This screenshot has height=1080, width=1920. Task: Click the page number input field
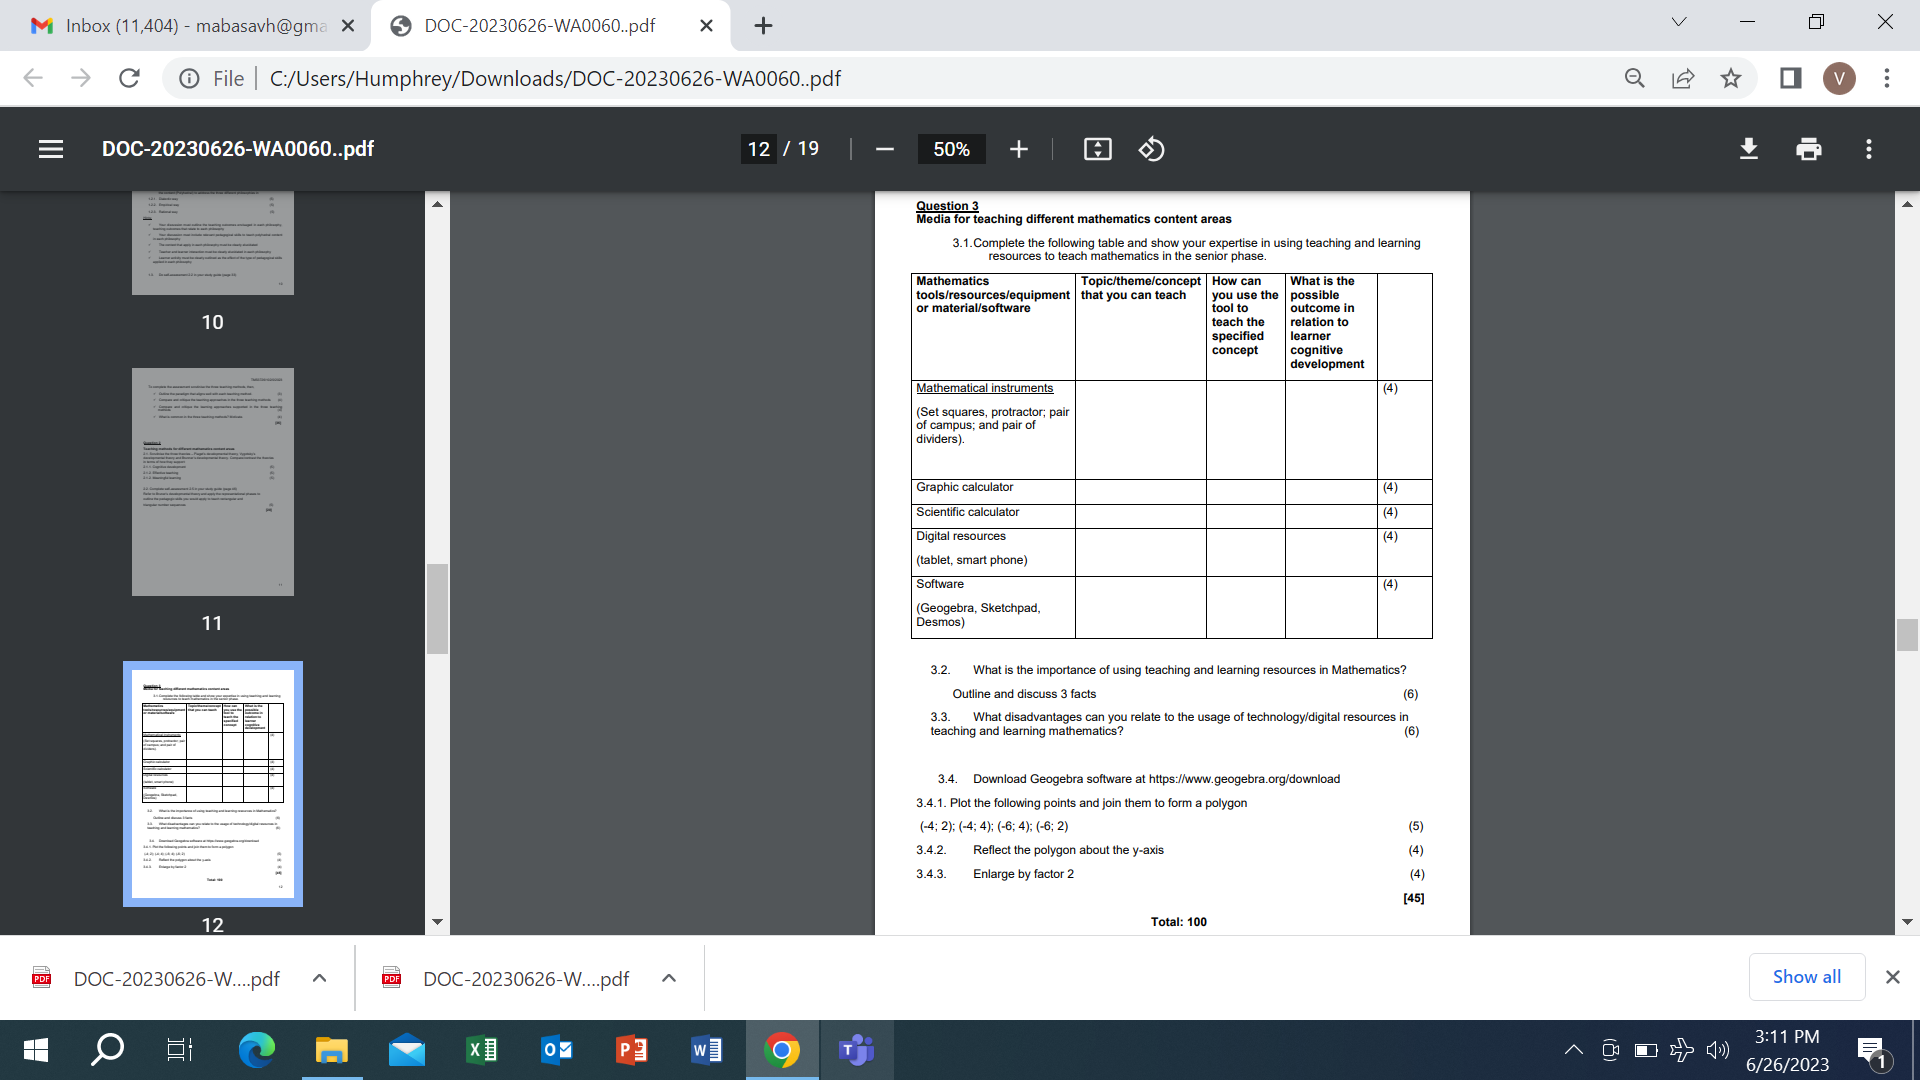759,149
